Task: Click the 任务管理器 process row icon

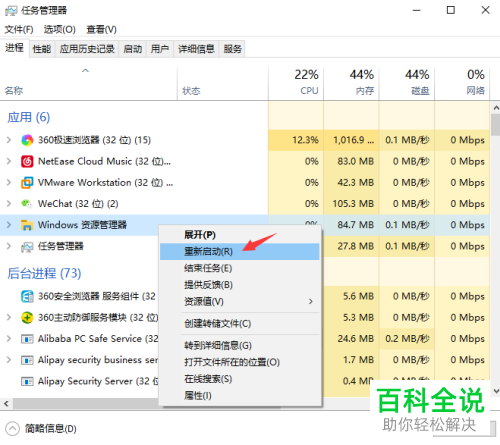Action: click(27, 247)
